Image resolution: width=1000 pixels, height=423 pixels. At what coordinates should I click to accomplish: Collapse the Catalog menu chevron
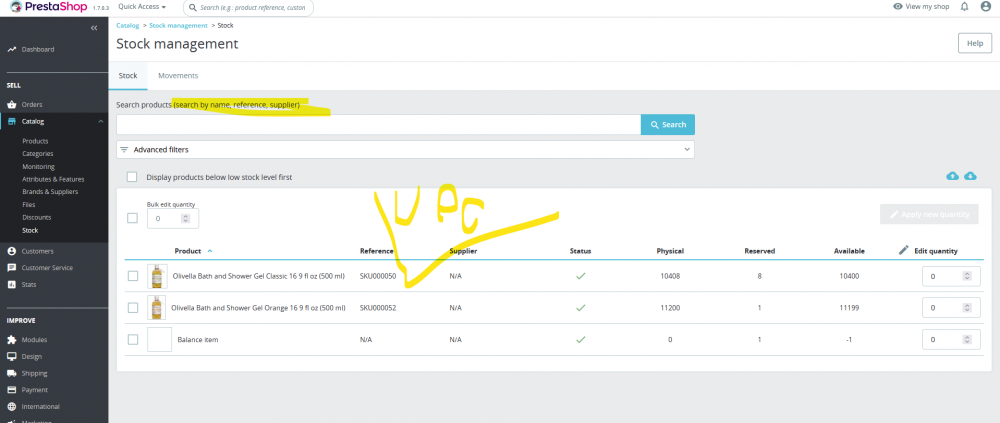100,121
